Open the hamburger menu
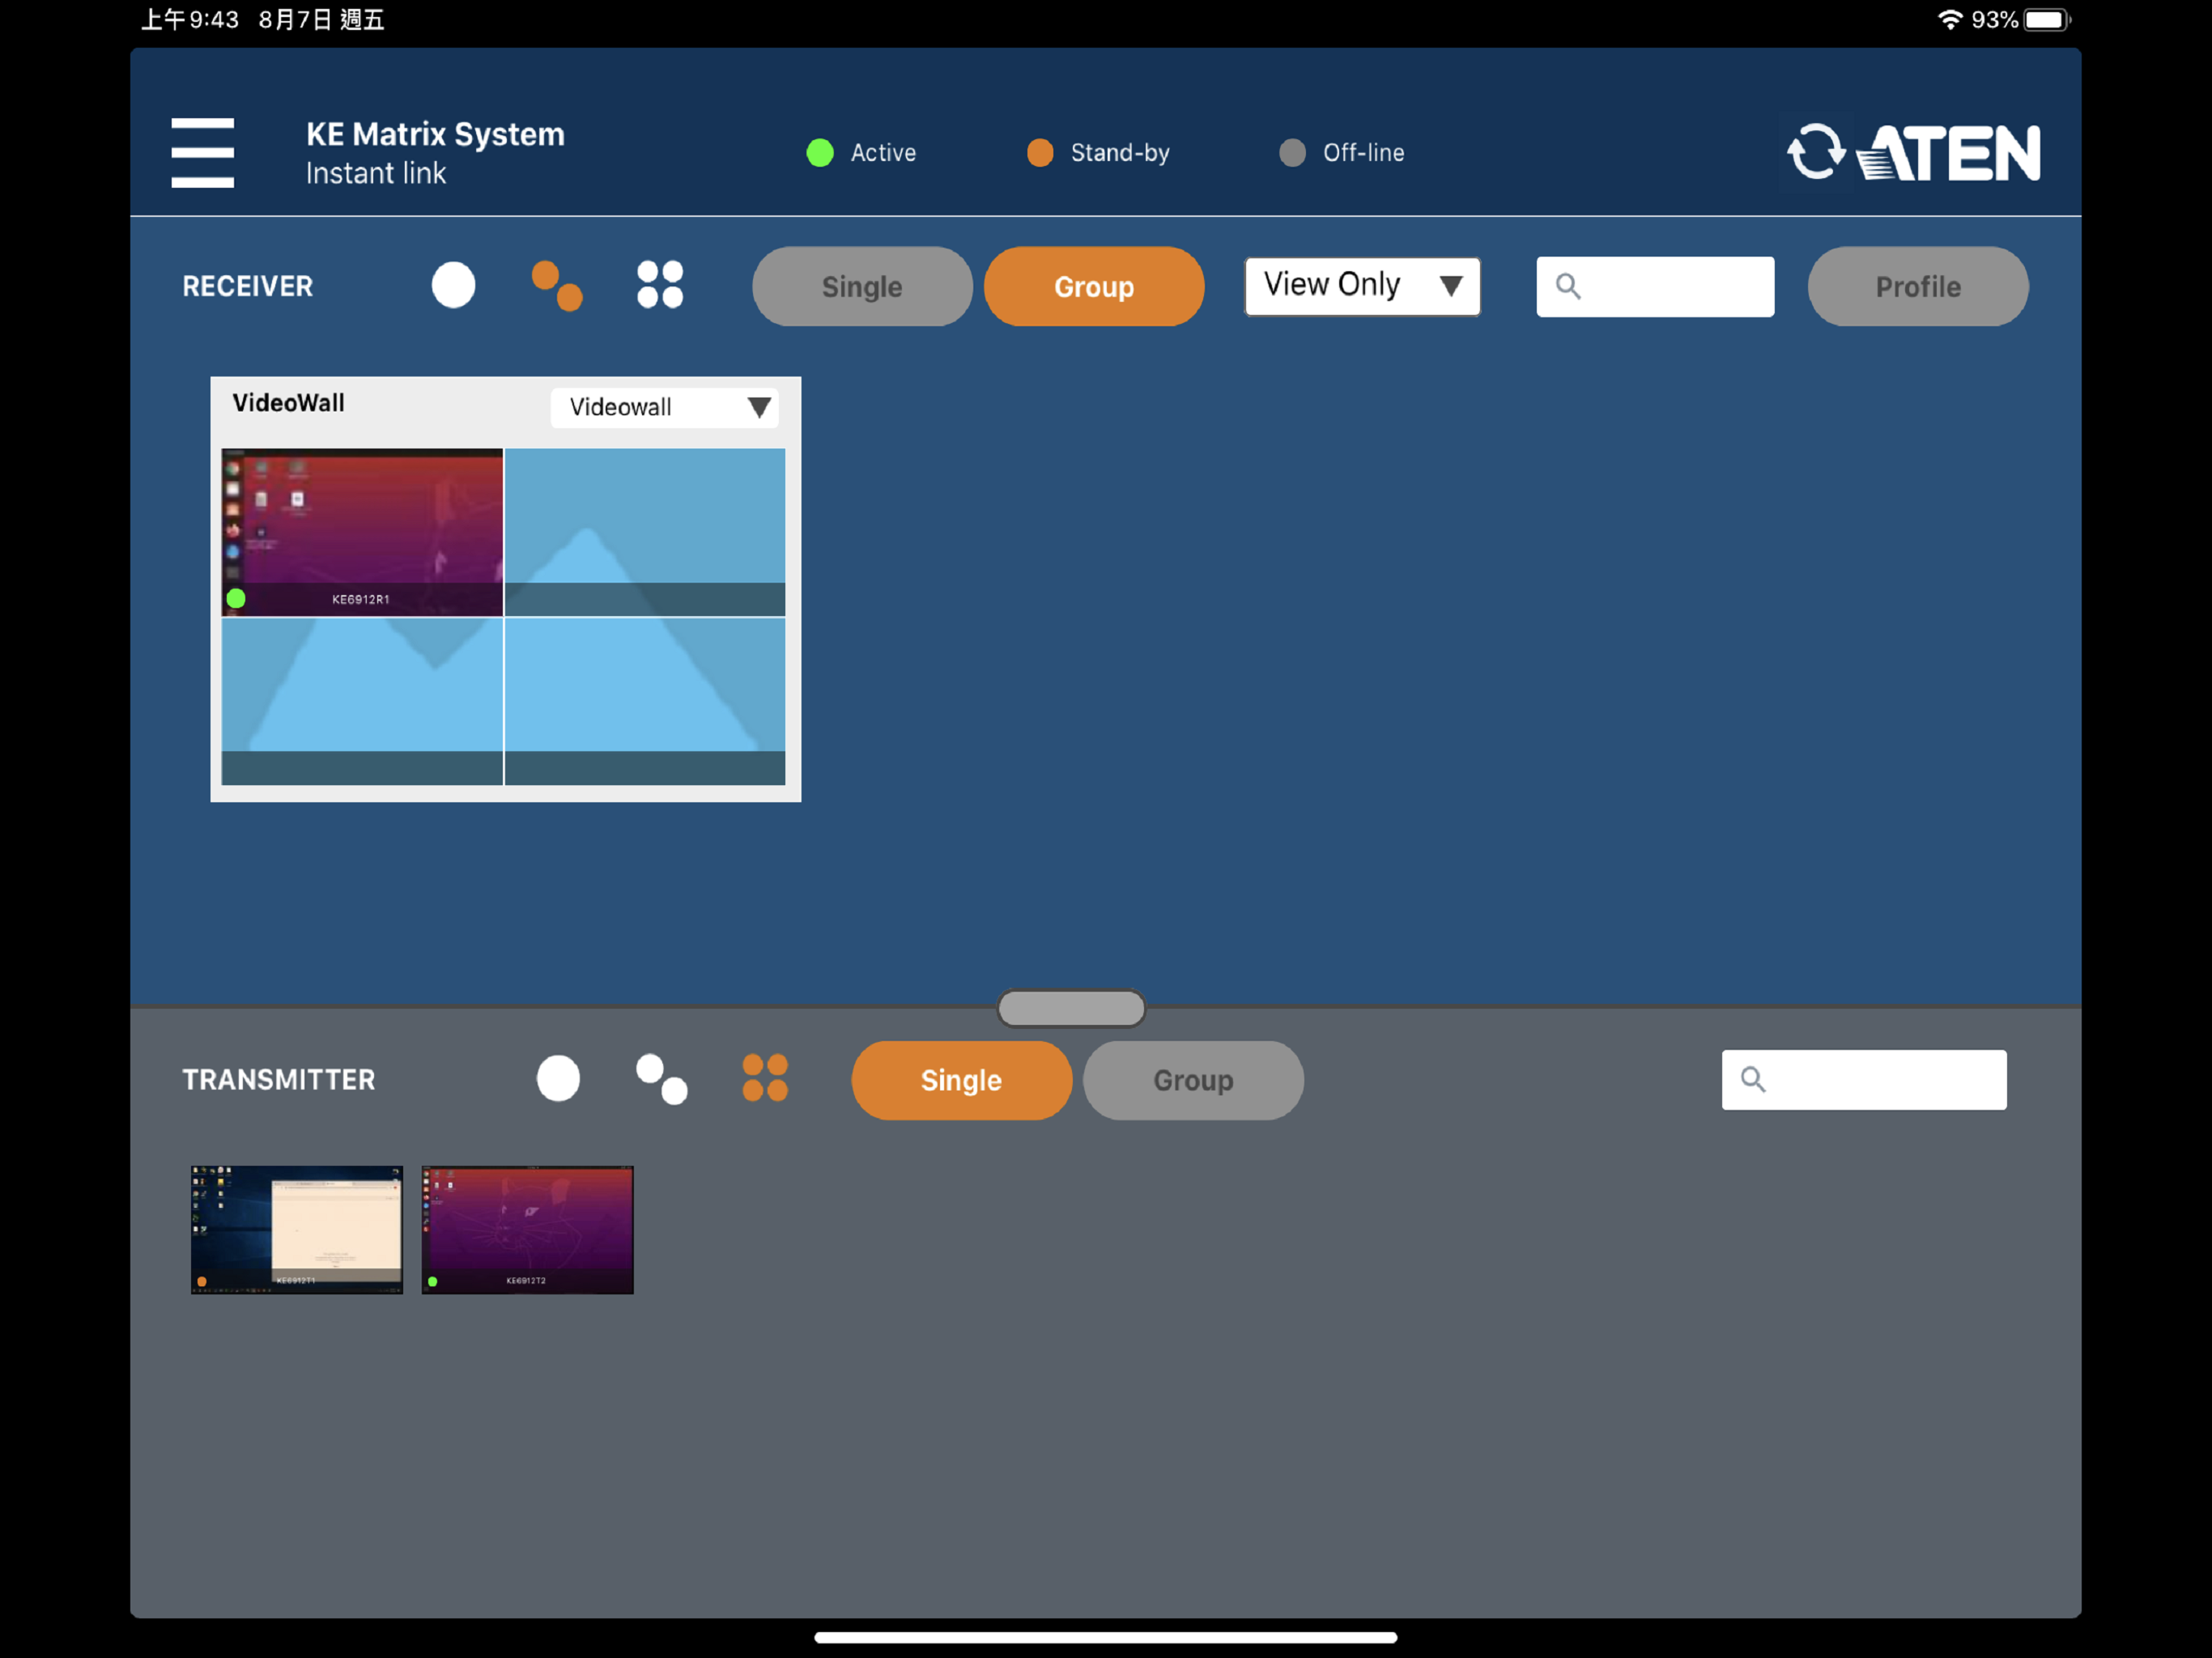 click(x=202, y=153)
